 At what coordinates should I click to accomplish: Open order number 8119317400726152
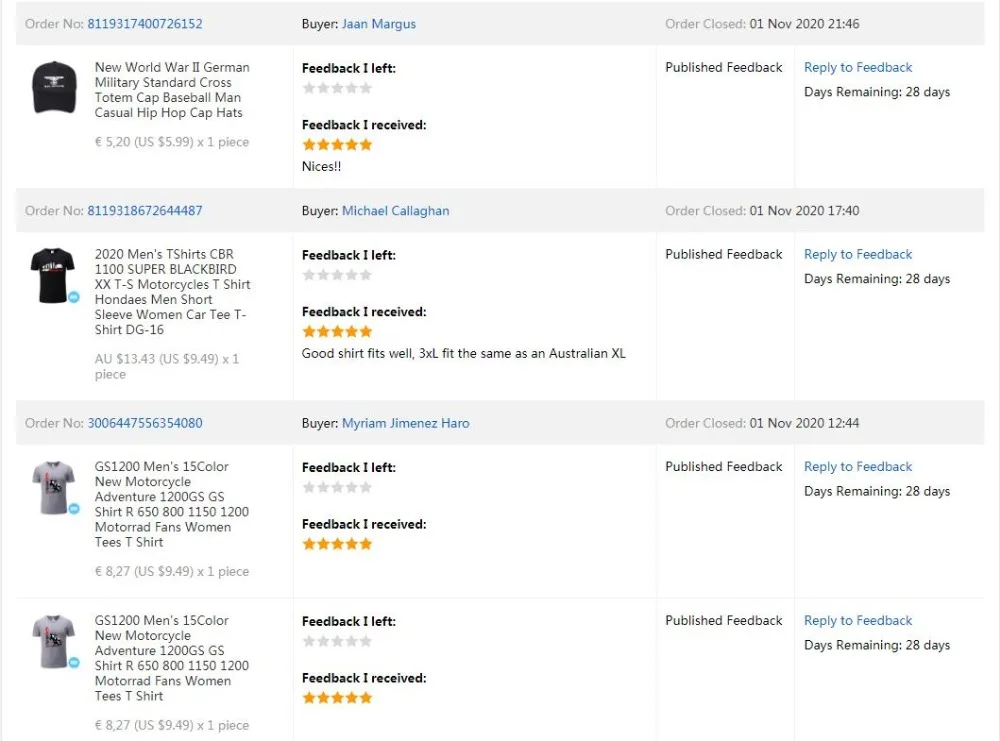(x=144, y=24)
